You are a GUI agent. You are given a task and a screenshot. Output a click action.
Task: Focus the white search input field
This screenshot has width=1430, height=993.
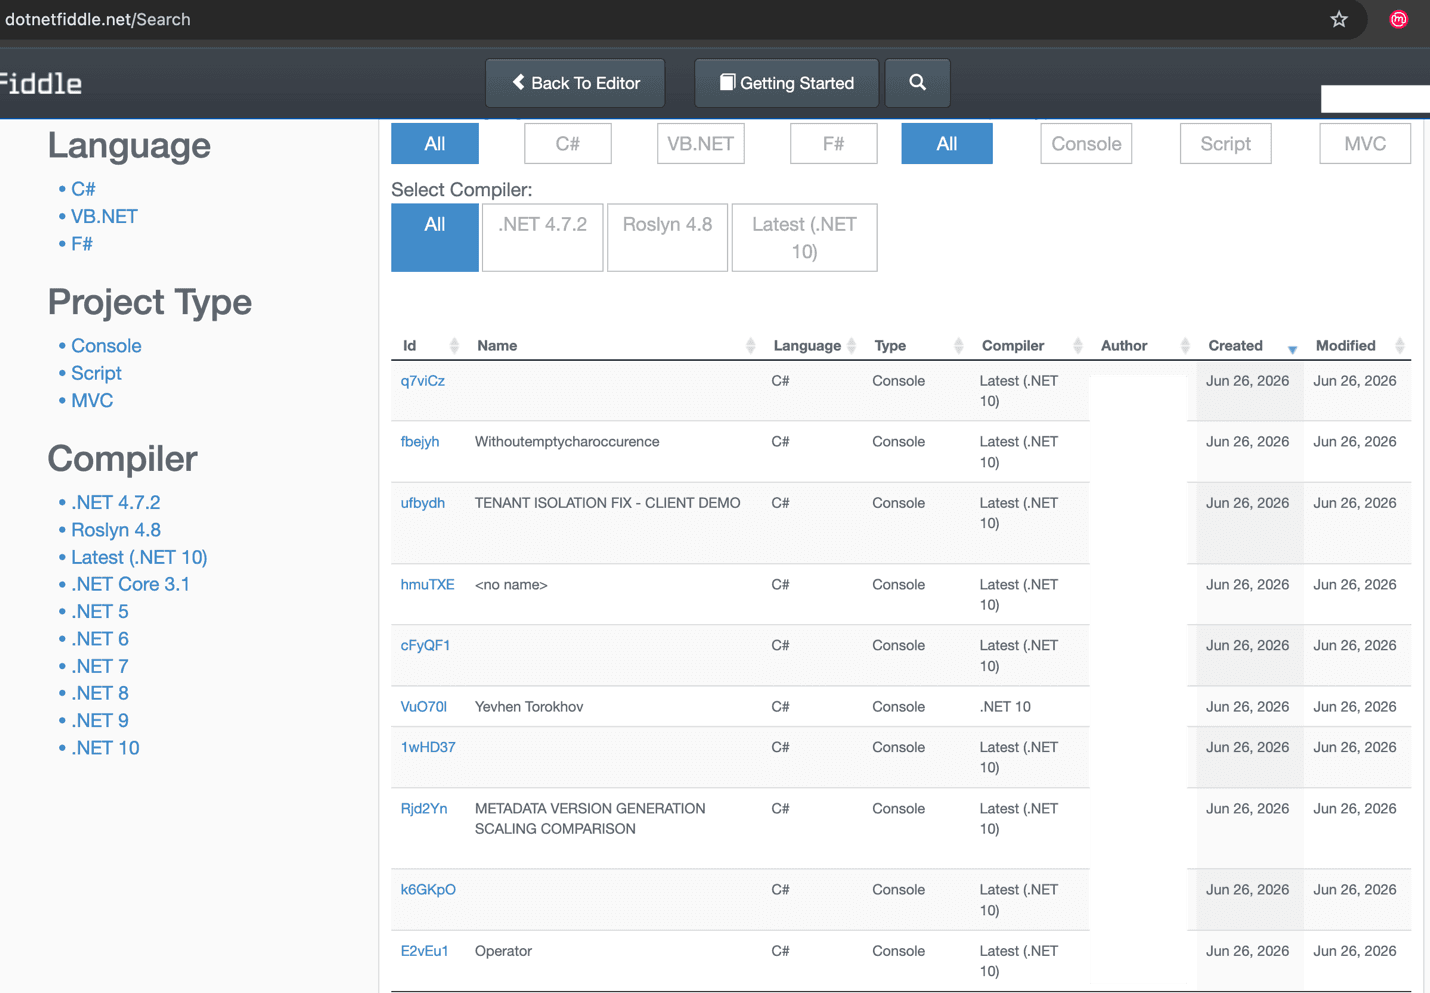click(1375, 99)
